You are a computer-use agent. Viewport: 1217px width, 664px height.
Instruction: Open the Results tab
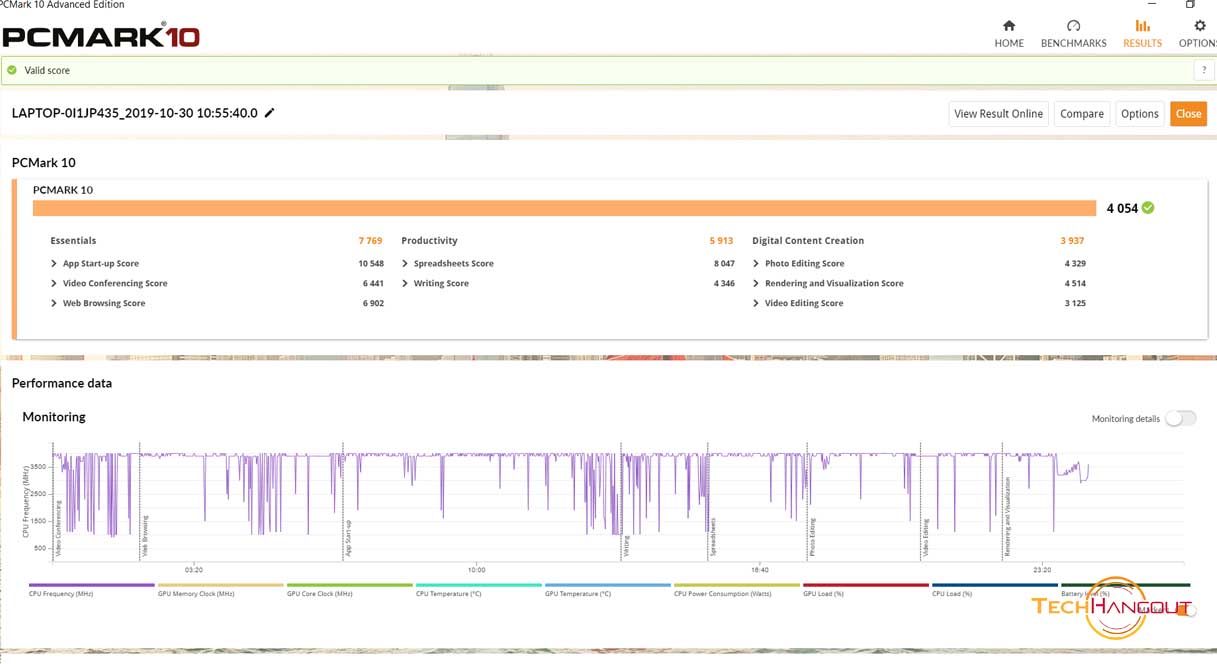[x=1142, y=33]
